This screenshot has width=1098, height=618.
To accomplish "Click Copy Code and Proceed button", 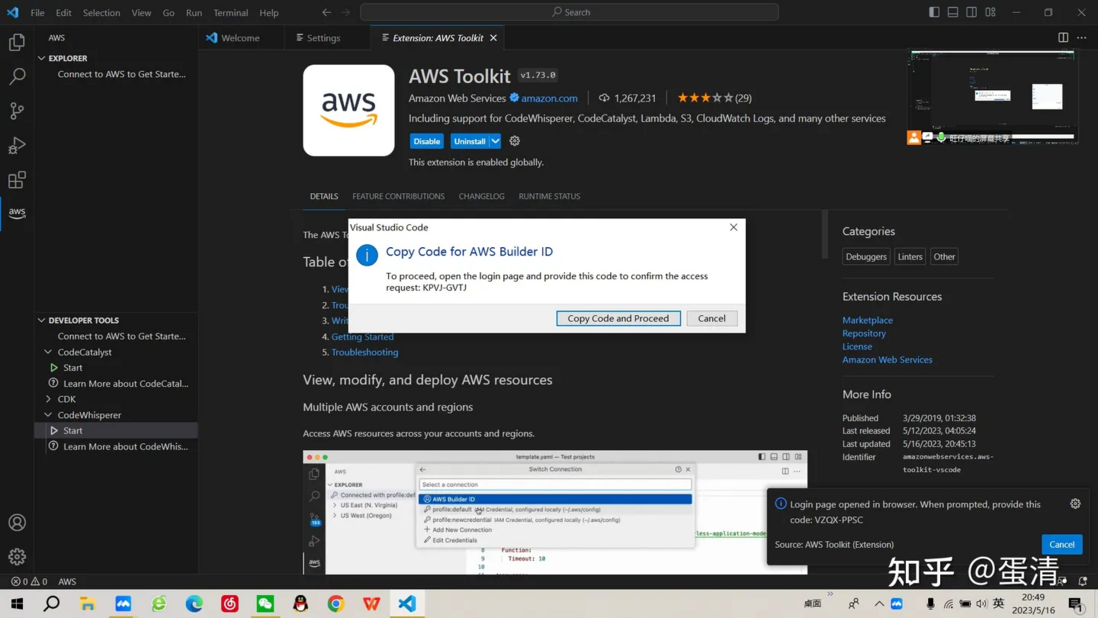I will coord(618,318).
